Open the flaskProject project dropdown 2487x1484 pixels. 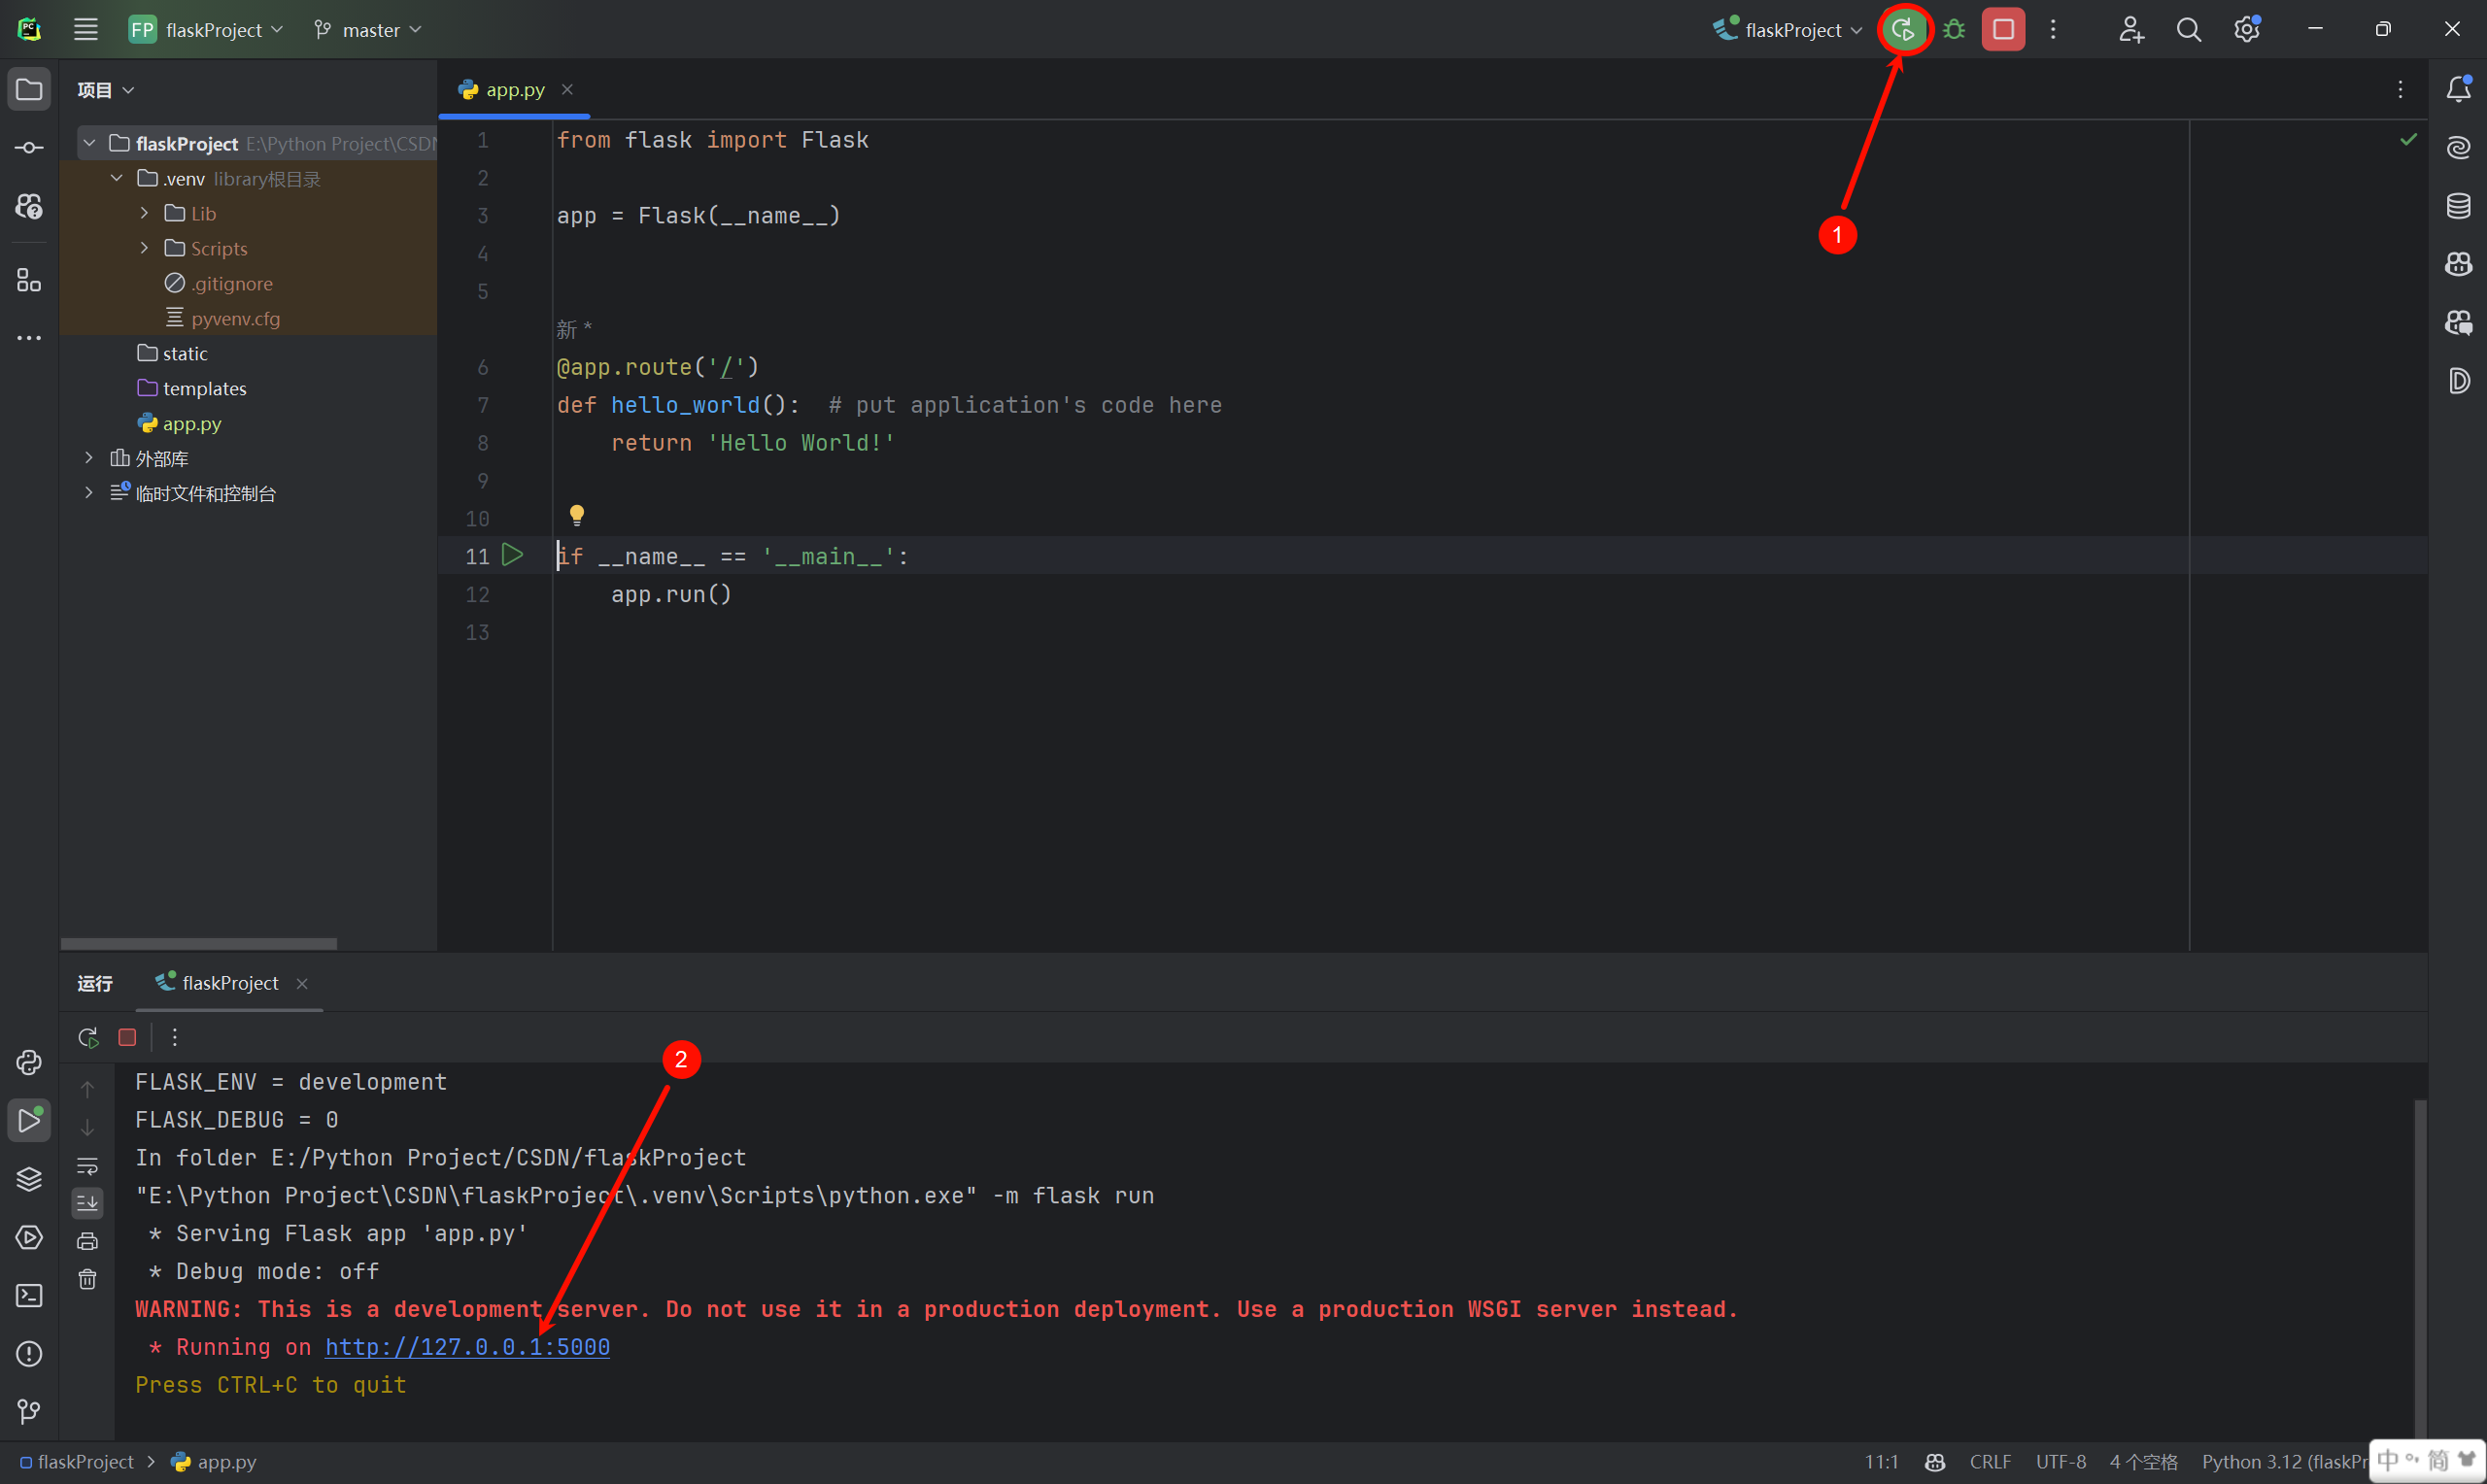pyautogui.click(x=207, y=29)
